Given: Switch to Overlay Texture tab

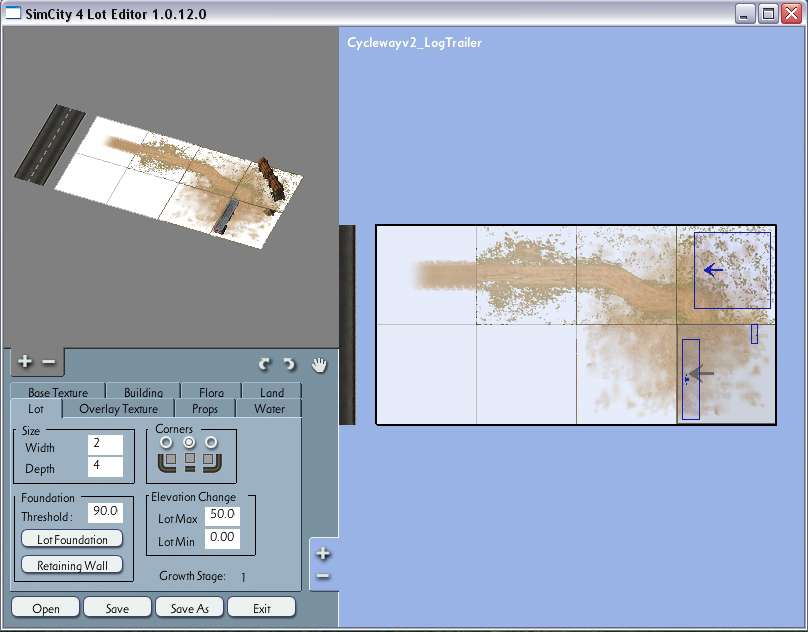Looking at the screenshot, I should click(119, 409).
